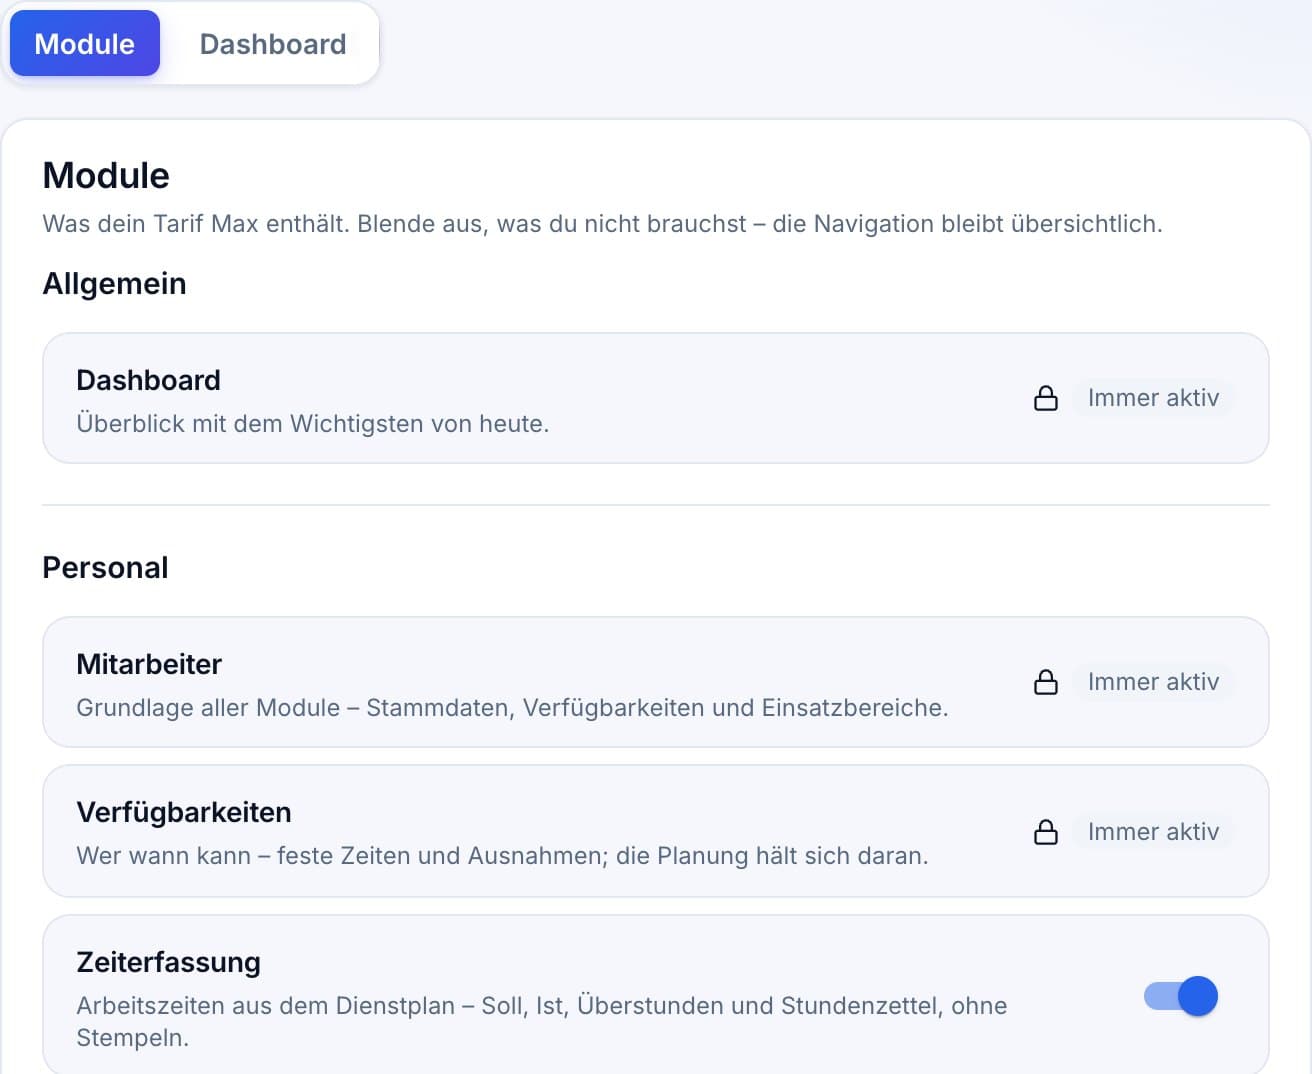Click the lock icon for Verfügbarkeiten

pyautogui.click(x=1046, y=832)
